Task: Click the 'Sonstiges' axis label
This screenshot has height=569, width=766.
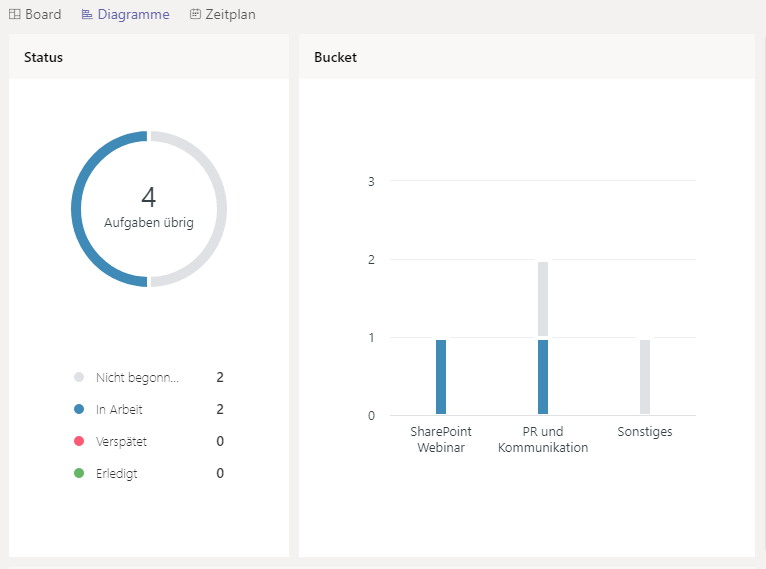Action: click(645, 432)
